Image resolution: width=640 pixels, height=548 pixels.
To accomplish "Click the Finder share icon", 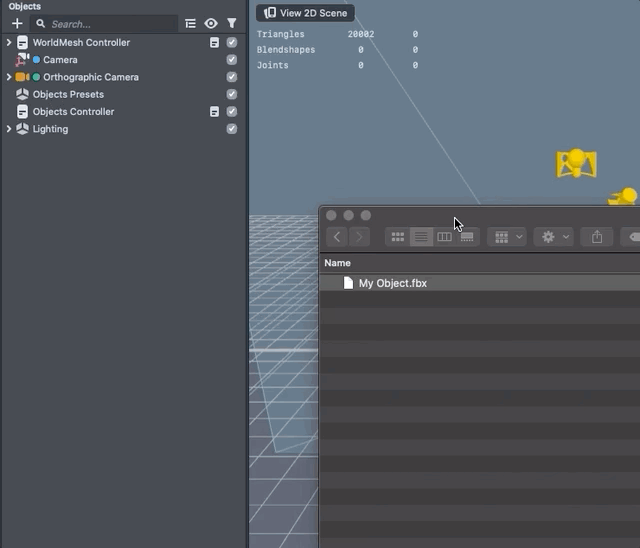I will [x=597, y=237].
